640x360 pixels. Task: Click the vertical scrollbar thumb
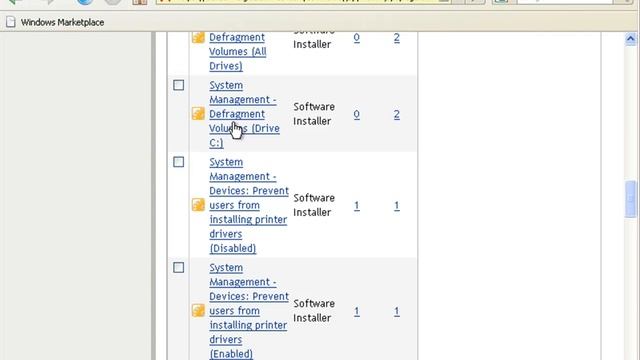630,199
